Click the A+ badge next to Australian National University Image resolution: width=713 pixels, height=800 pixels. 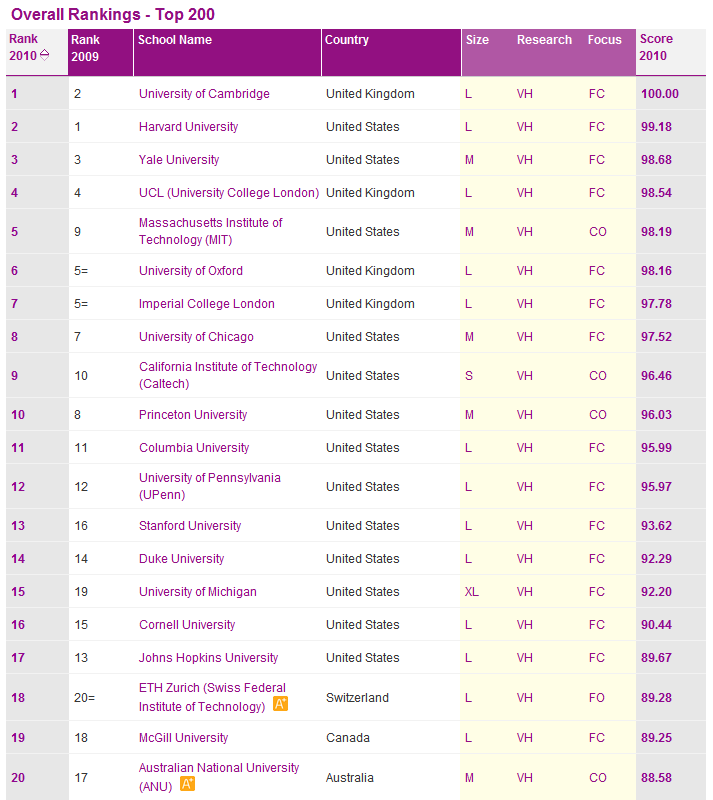188,784
